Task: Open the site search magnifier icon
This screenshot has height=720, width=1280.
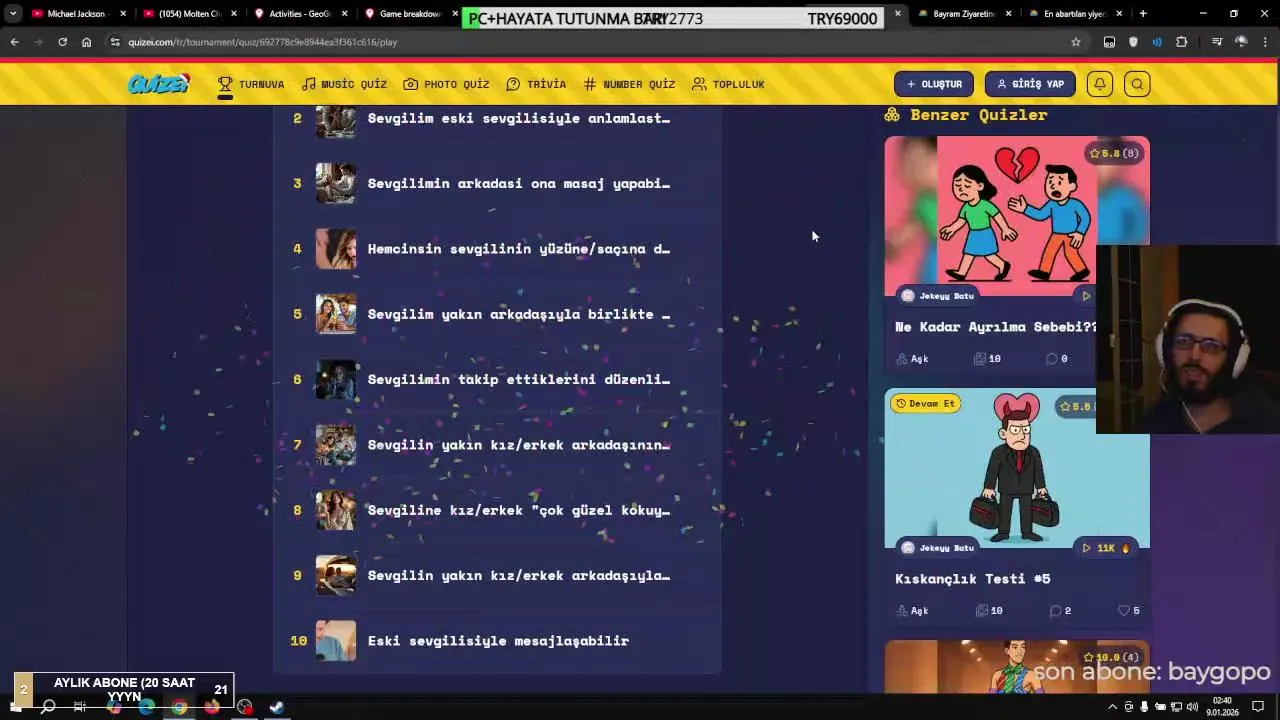Action: [x=1137, y=84]
